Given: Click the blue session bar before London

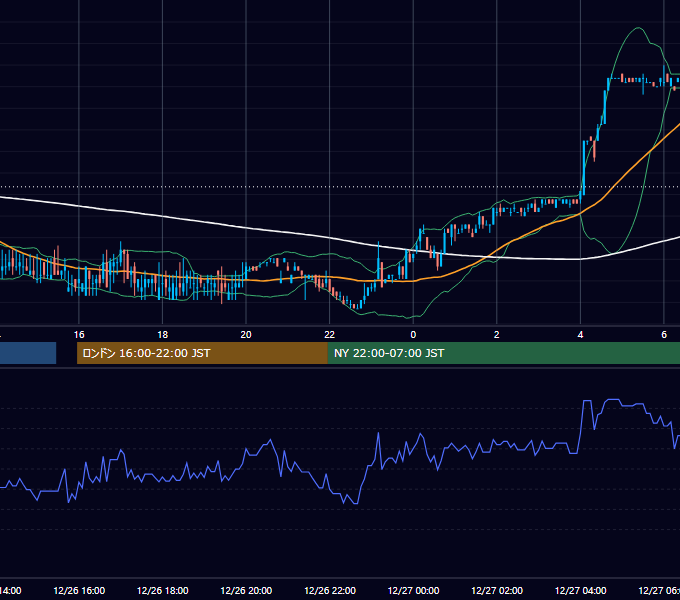Looking at the screenshot, I should 28,353.
